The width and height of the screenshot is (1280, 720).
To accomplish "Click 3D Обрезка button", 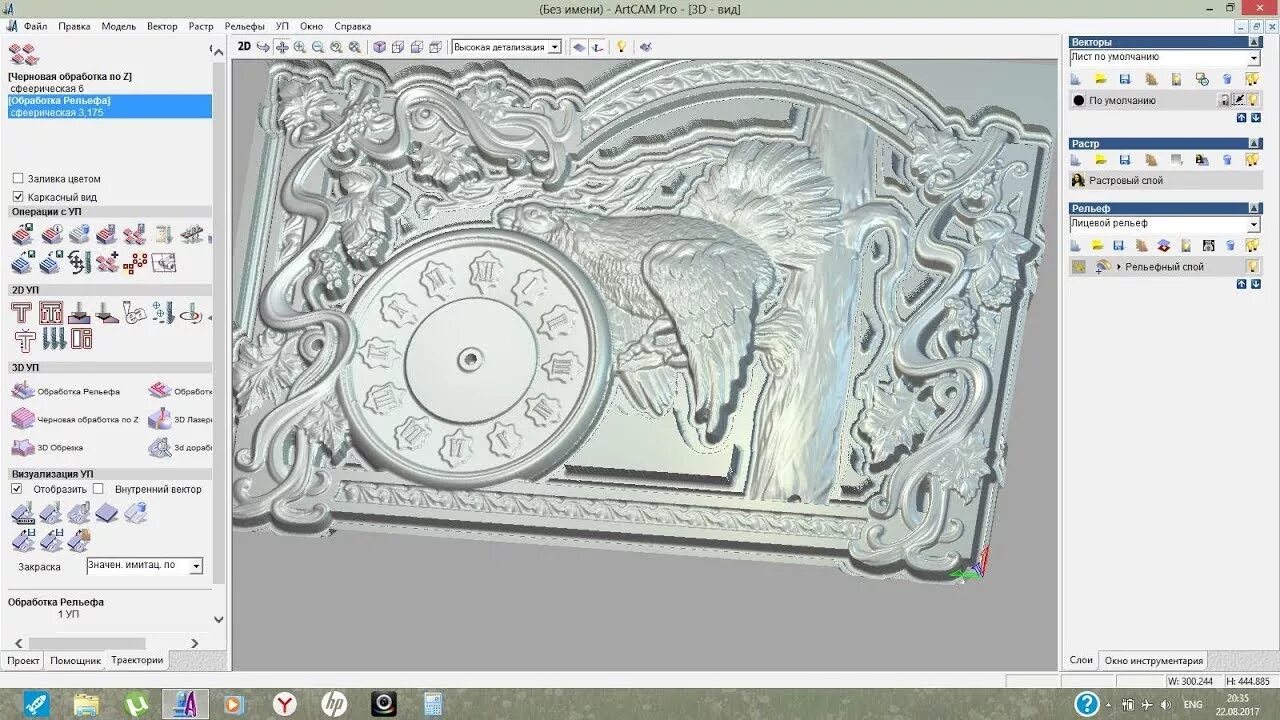I will click(48, 447).
